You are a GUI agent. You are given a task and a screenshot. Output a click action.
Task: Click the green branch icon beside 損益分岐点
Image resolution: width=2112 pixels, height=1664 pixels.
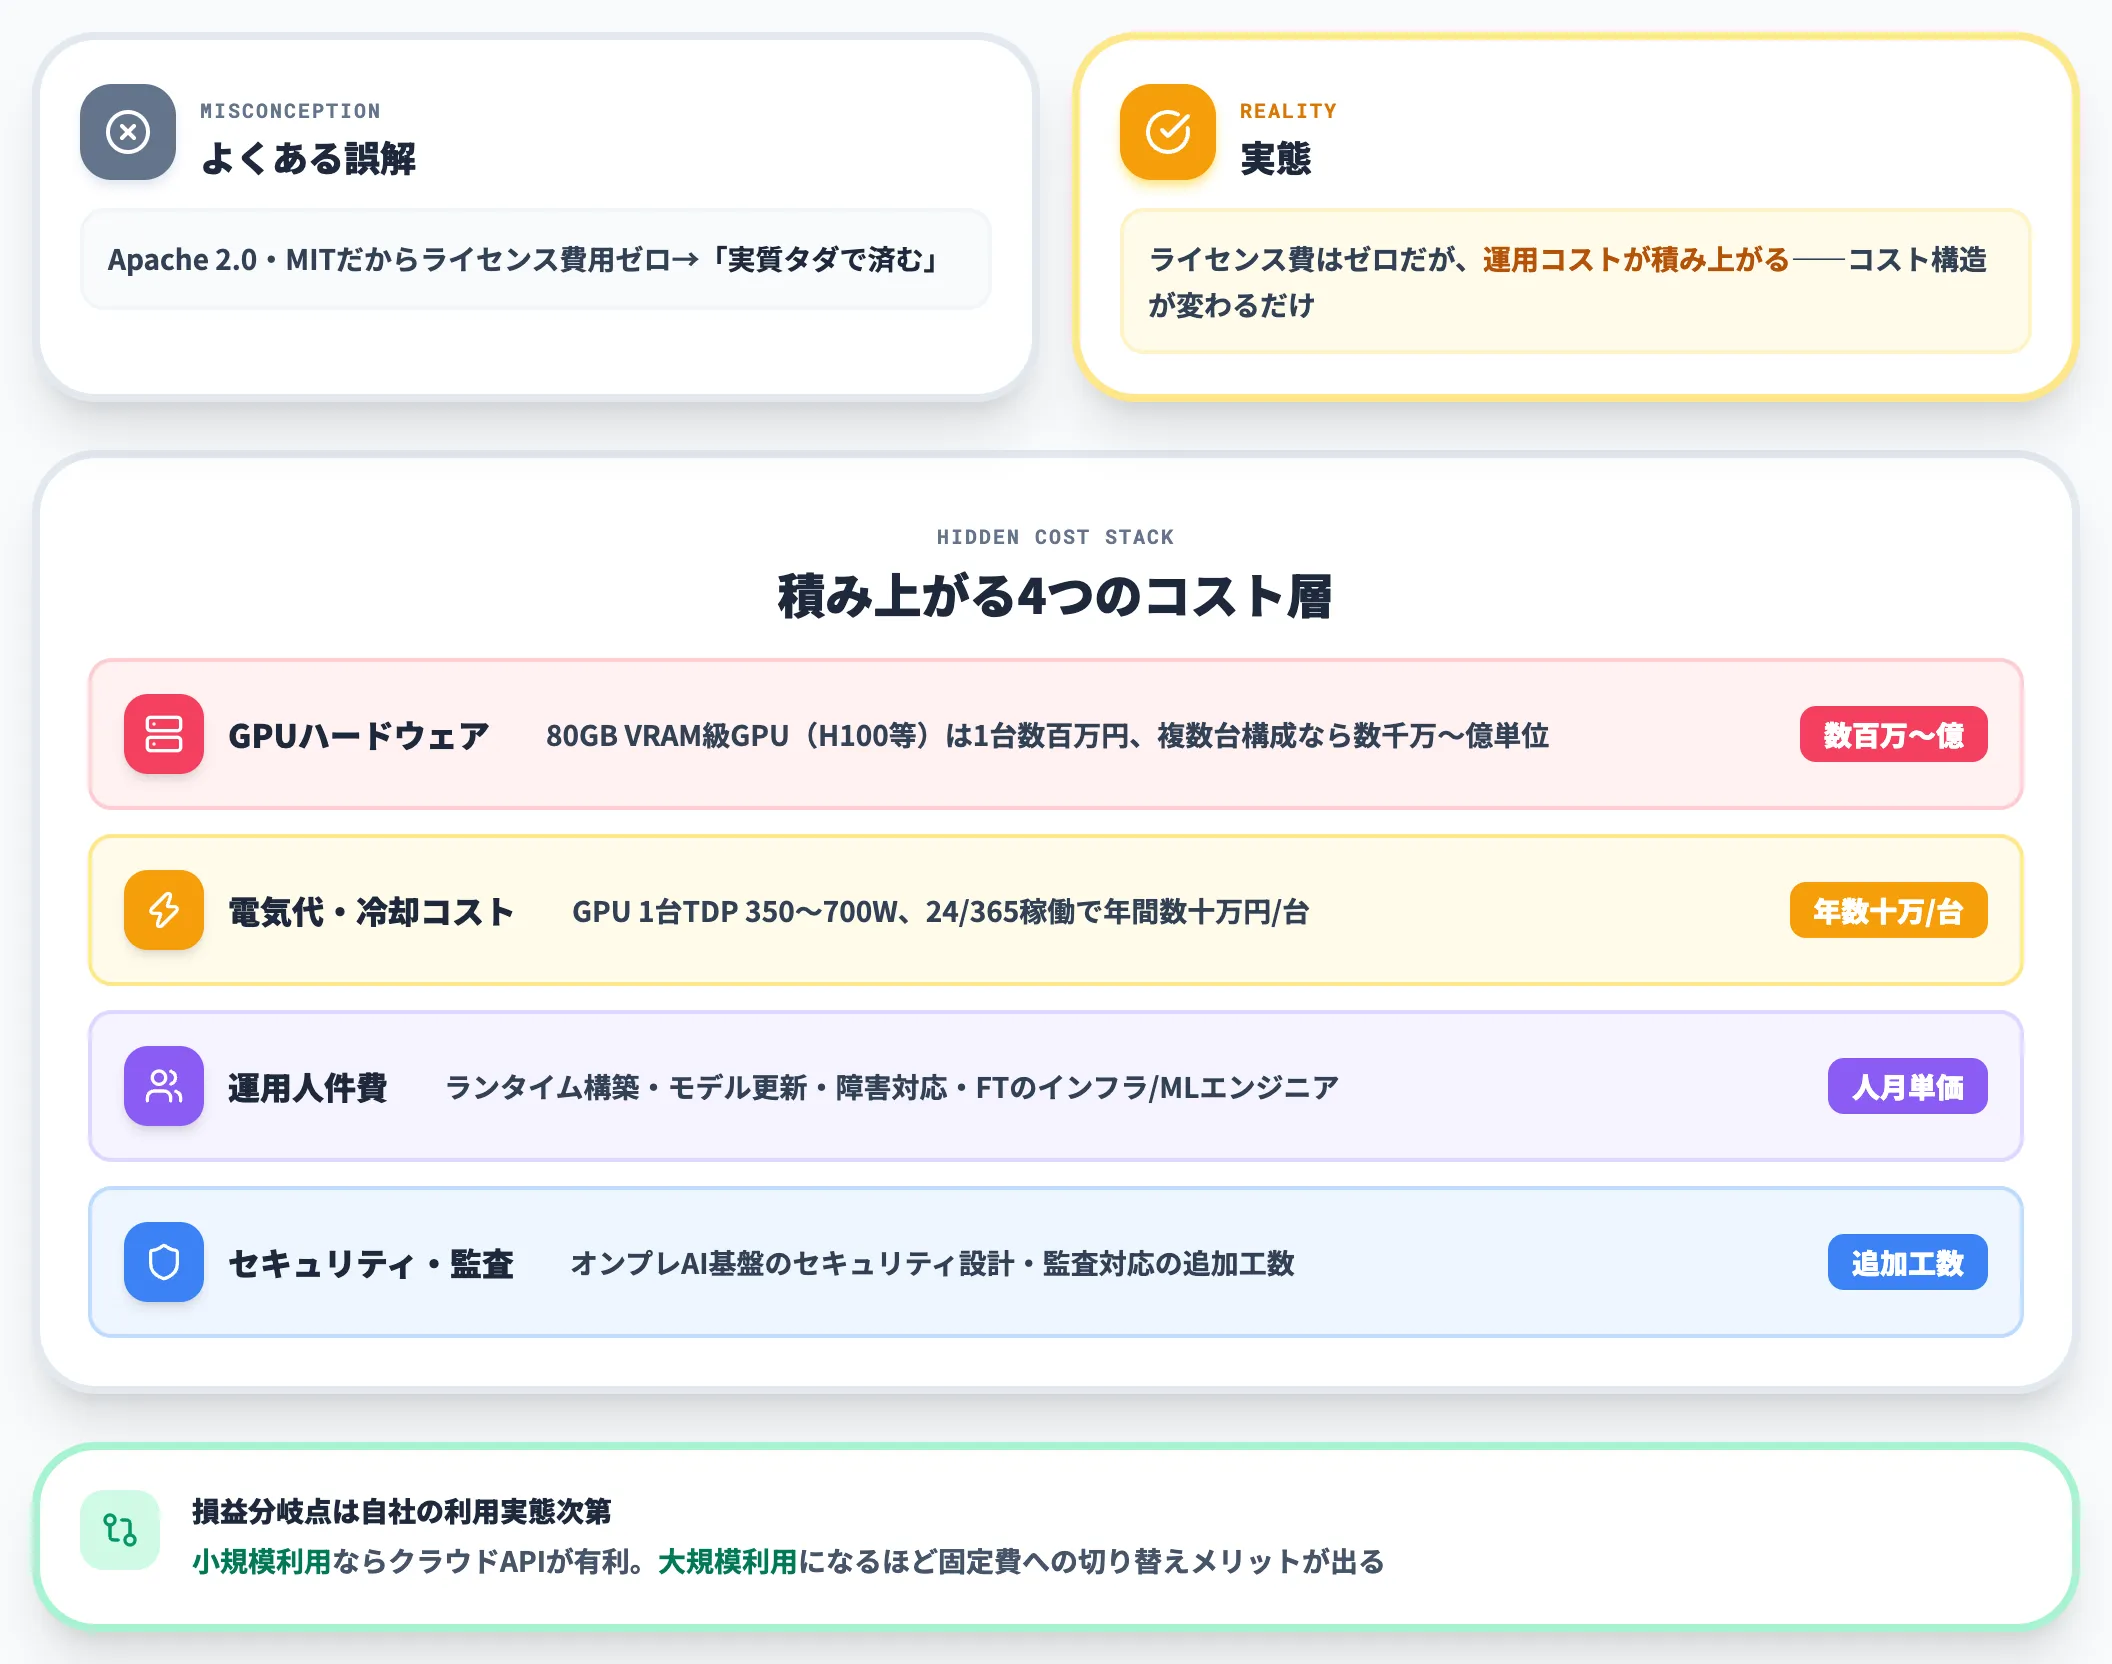click(x=120, y=1530)
